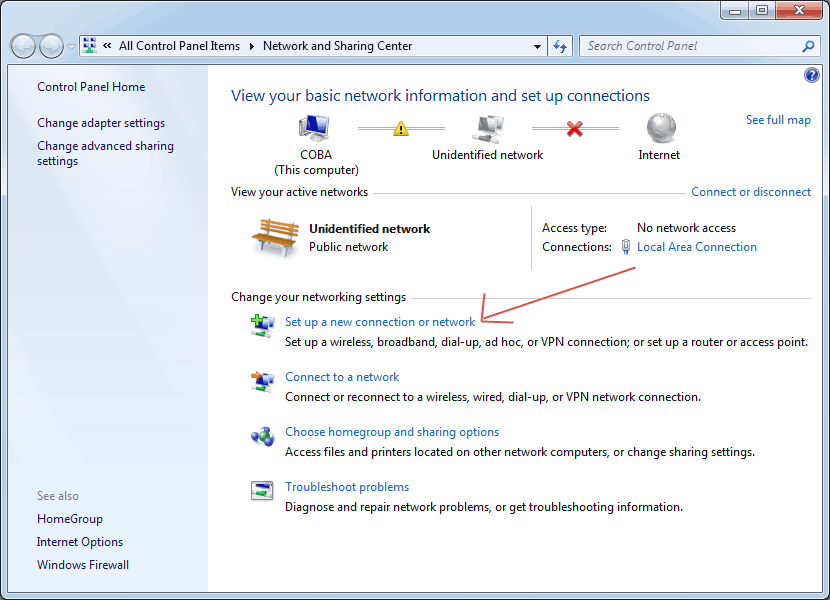Open Help with the question mark icon
The height and width of the screenshot is (600, 830).
(811, 75)
